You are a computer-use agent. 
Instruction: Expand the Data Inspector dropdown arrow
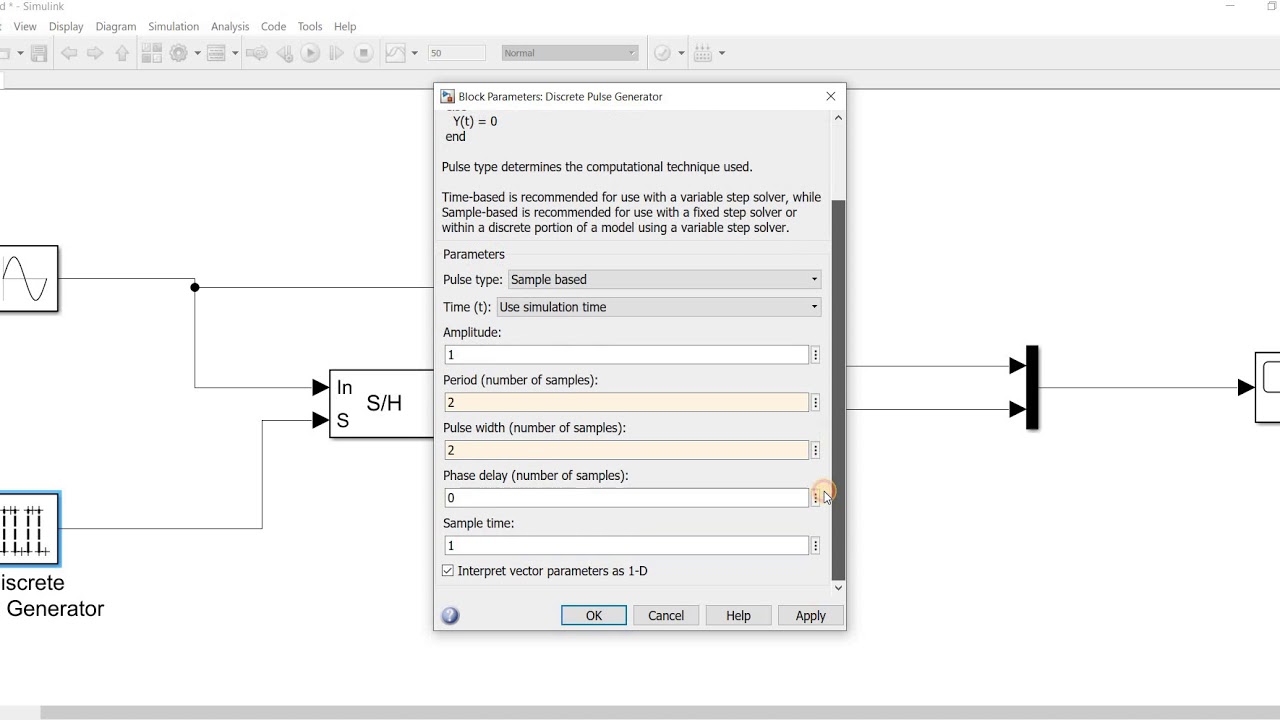(x=414, y=53)
